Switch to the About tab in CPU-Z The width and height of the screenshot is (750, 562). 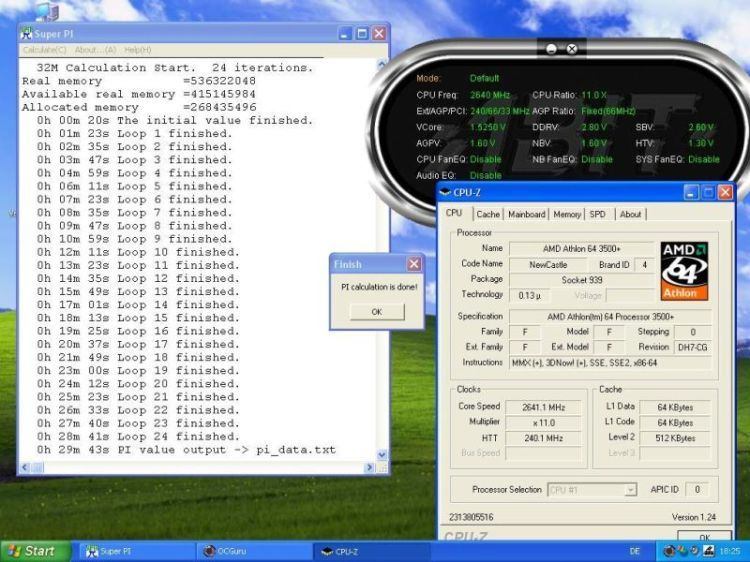(630, 214)
